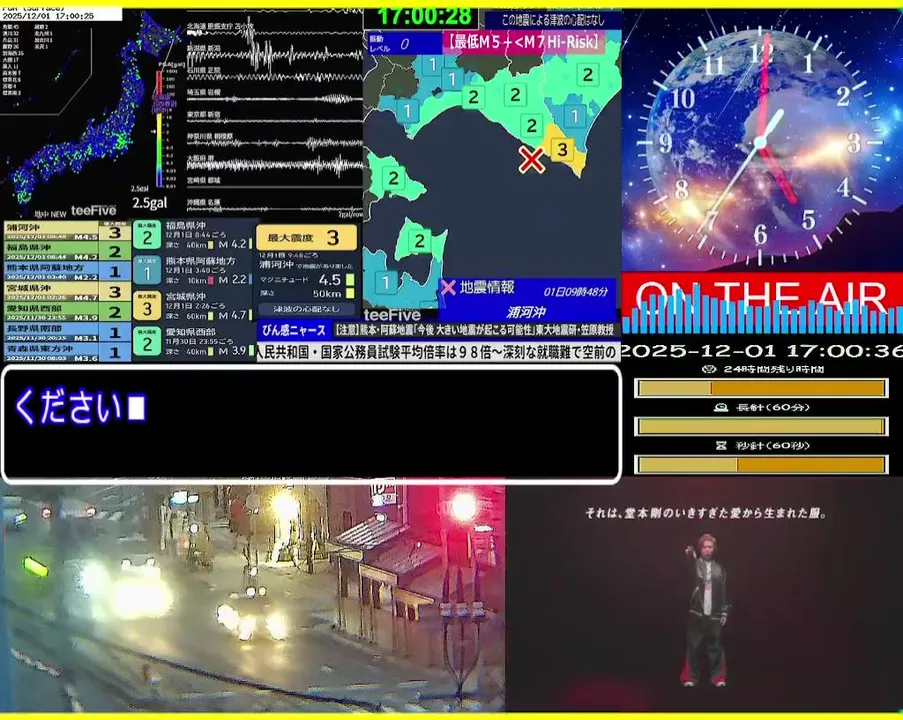The height and width of the screenshot is (720, 903).
Task: Click the green indicator beside magnitude 4.5
Action: tap(350, 280)
